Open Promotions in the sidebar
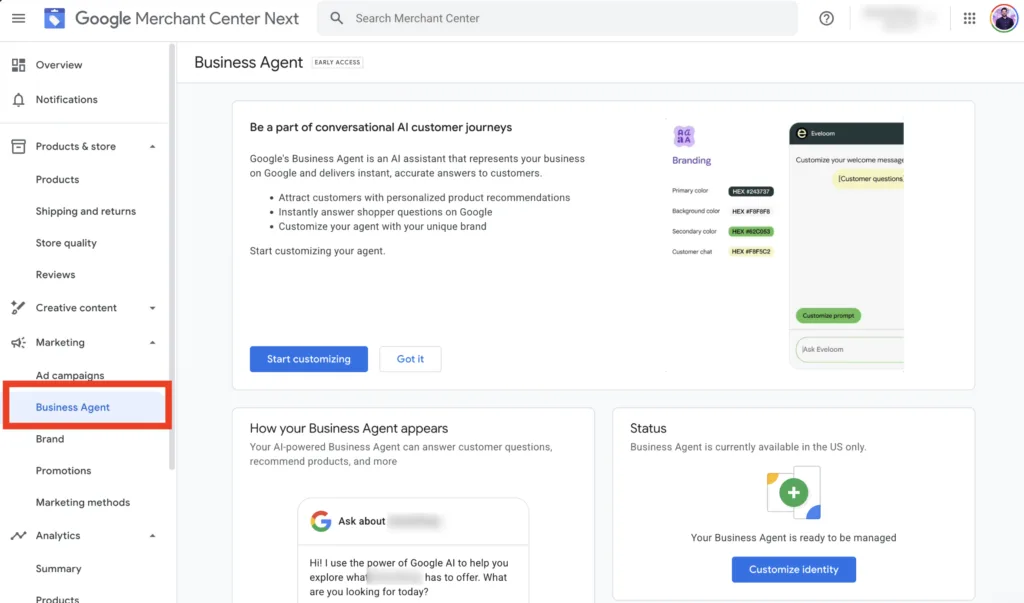 [63, 470]
